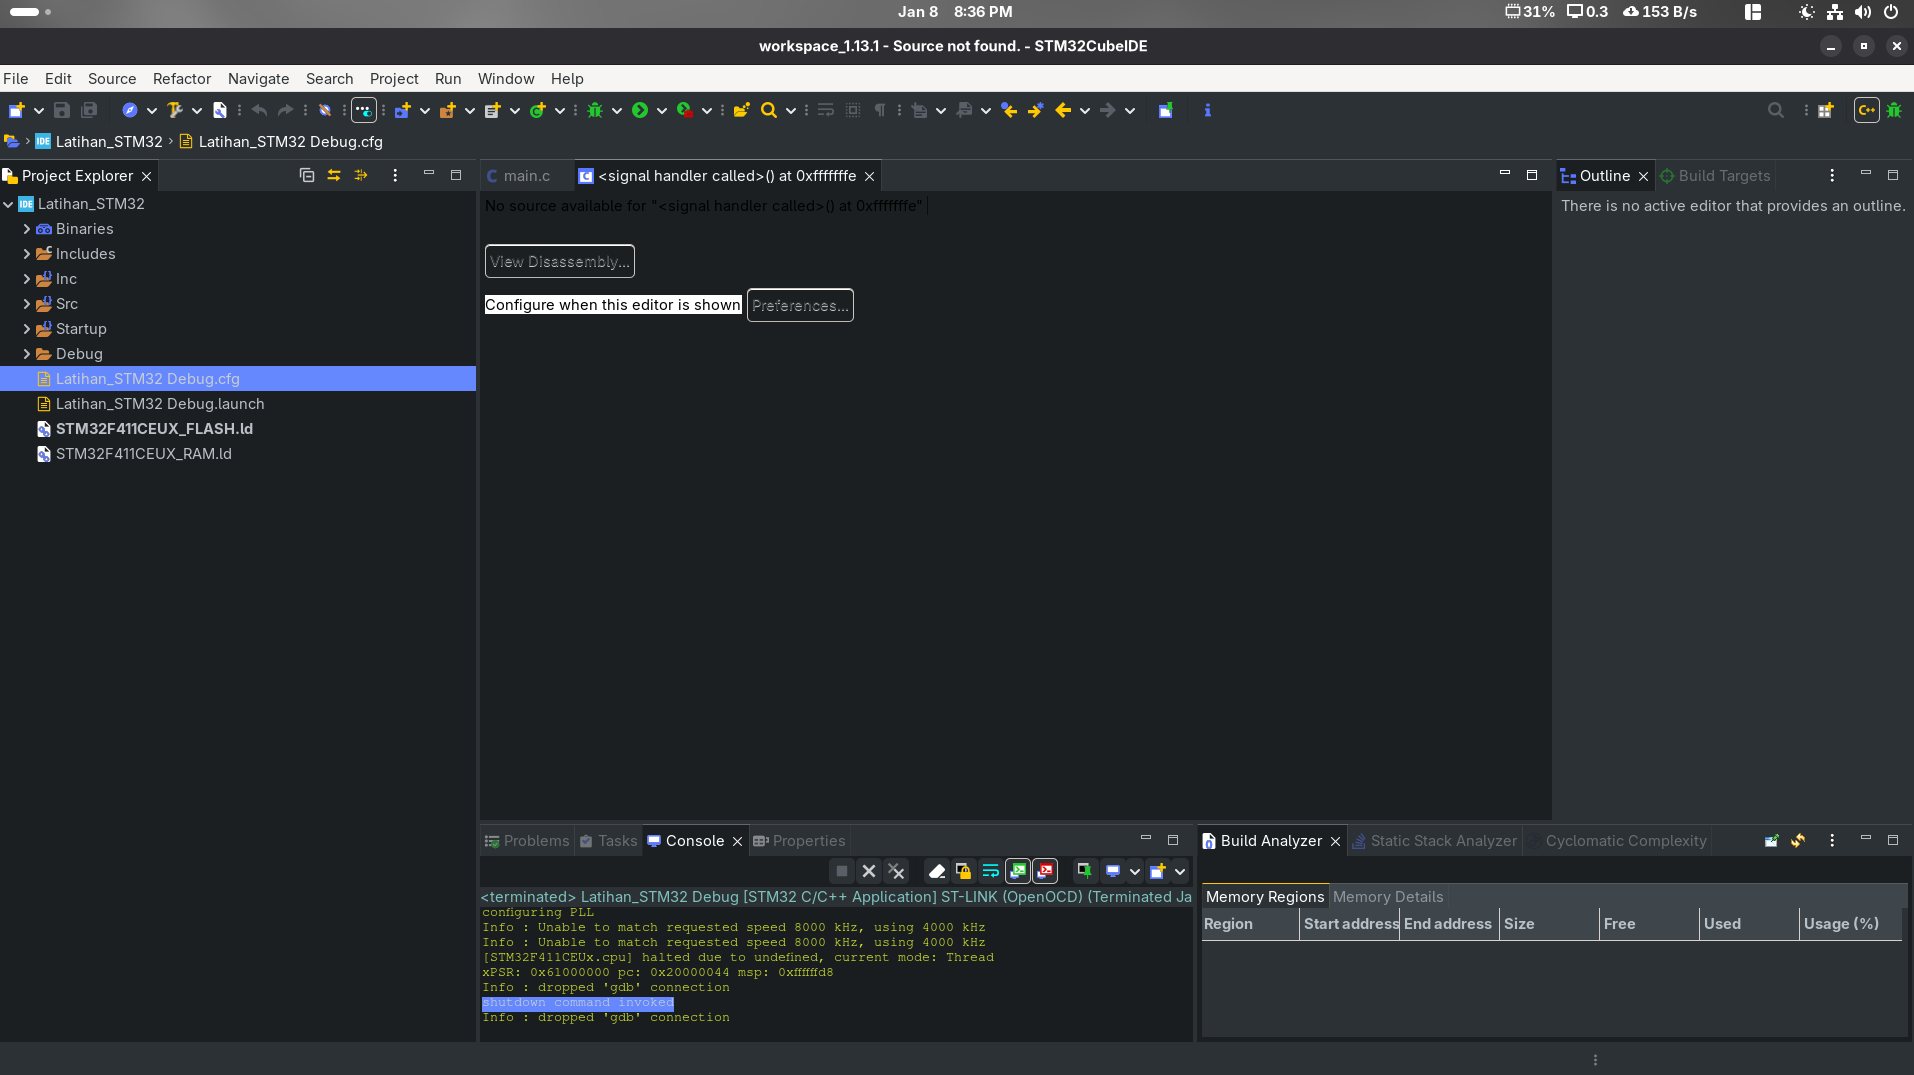The width and height of the screenshot is (1914, 1075).
Task: Open the dropdown arrow beside the Run button
Action: (x=661, y=111)
